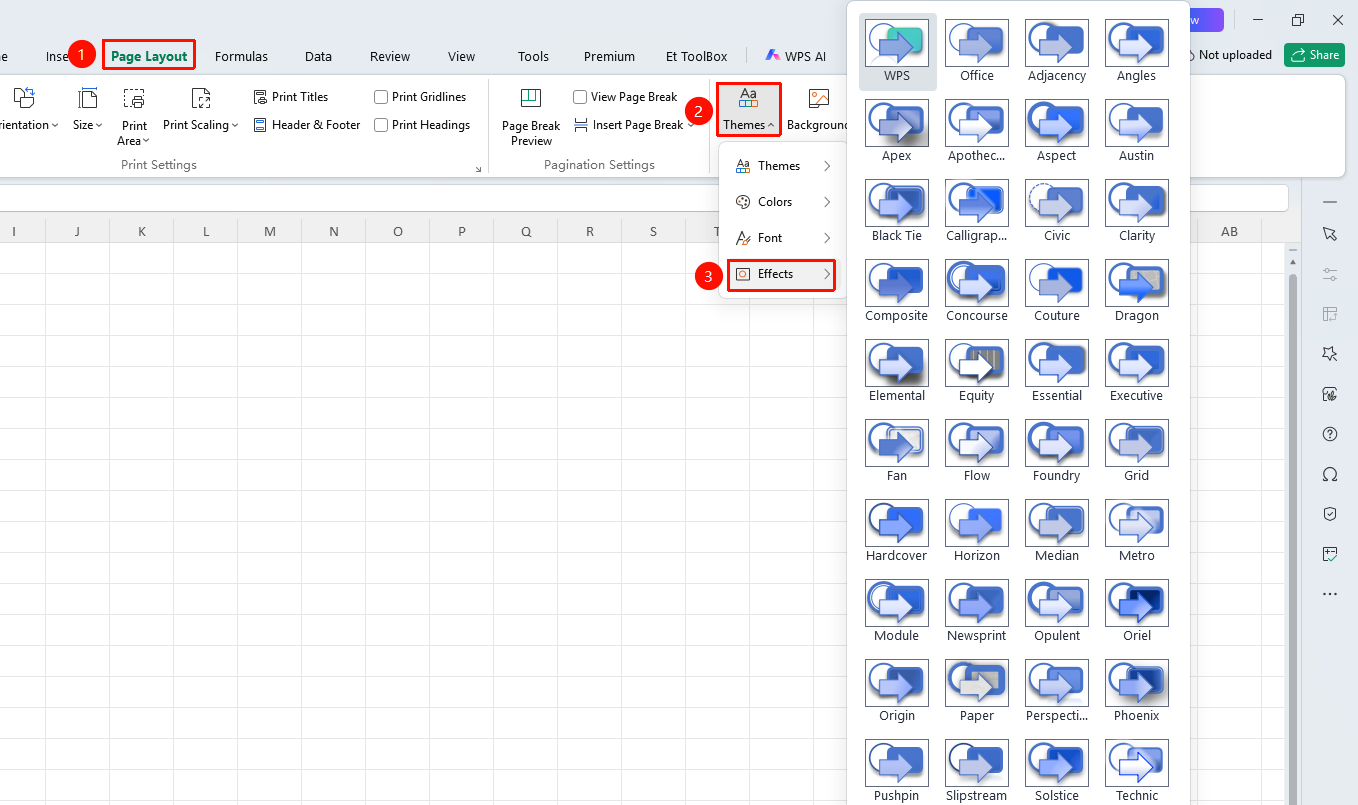Click the green Share button
This screenshot has width=1358, height=805.
1314,55
